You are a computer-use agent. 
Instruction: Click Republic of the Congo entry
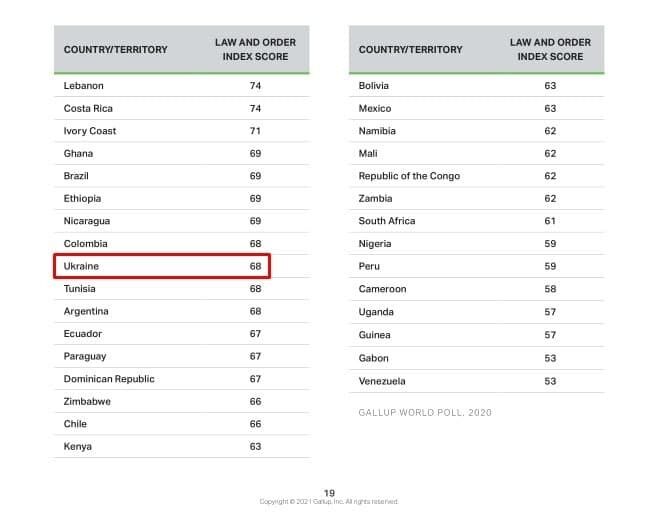coord(409,176)
